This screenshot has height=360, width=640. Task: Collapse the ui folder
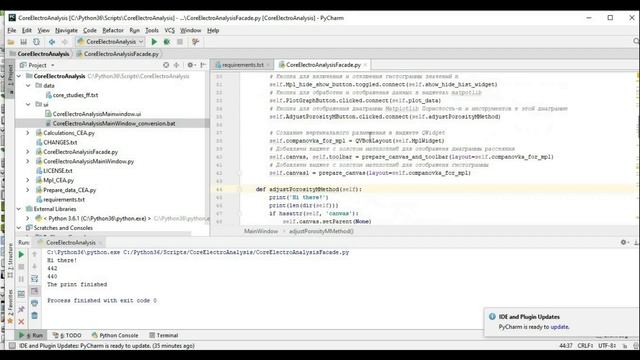pos(28,104)
